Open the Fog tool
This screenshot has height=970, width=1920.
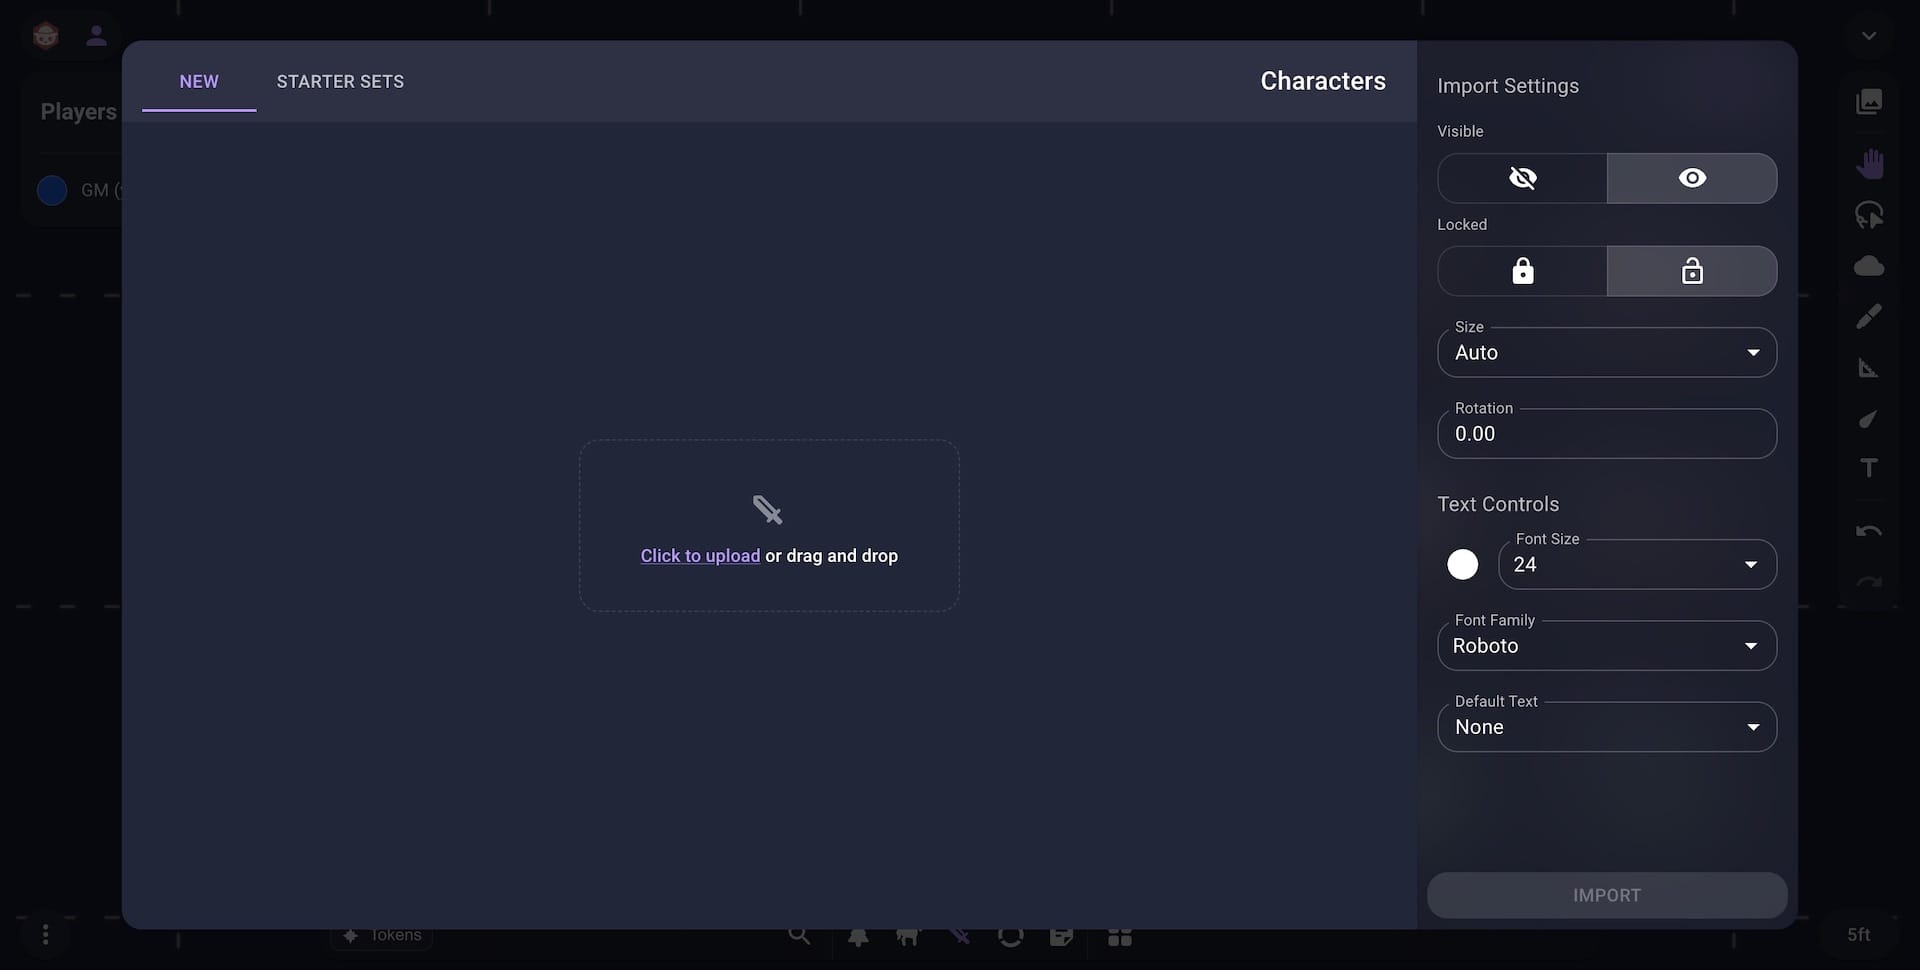pyautogui.click(x=1870, y=266)
